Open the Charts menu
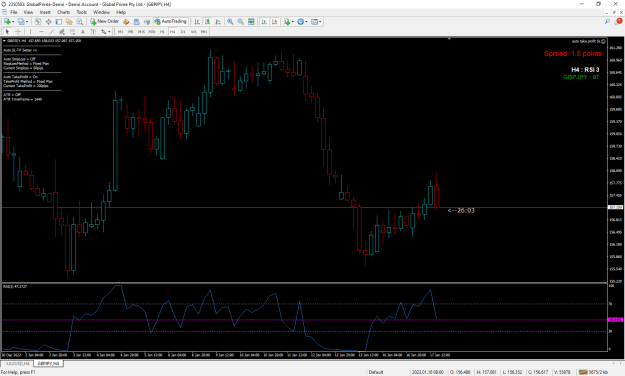The height and width of the screenshot is (376, 625). tap(63, 12)
